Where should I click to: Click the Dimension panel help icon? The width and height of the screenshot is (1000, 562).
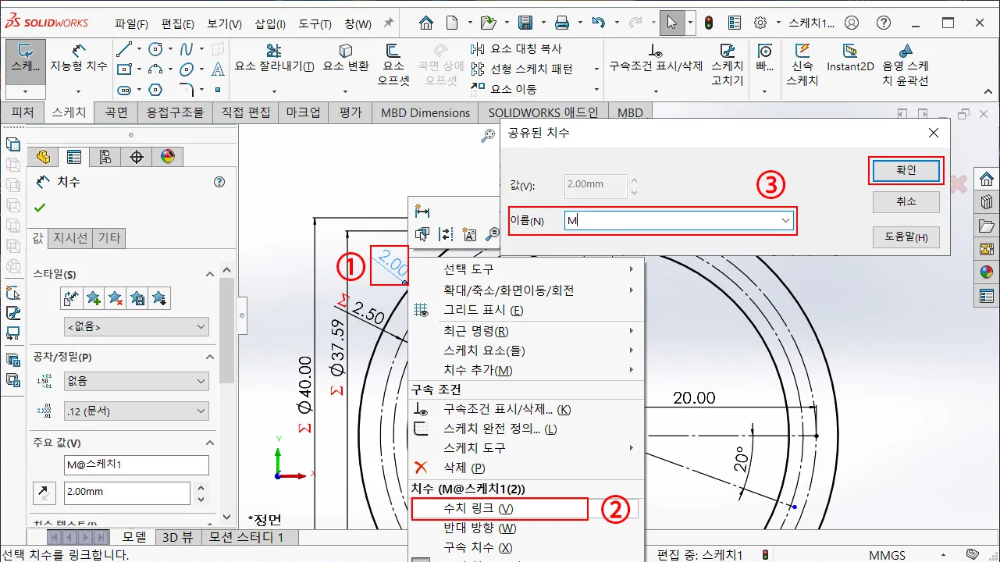pyautogui.click(x=219, y=182)
